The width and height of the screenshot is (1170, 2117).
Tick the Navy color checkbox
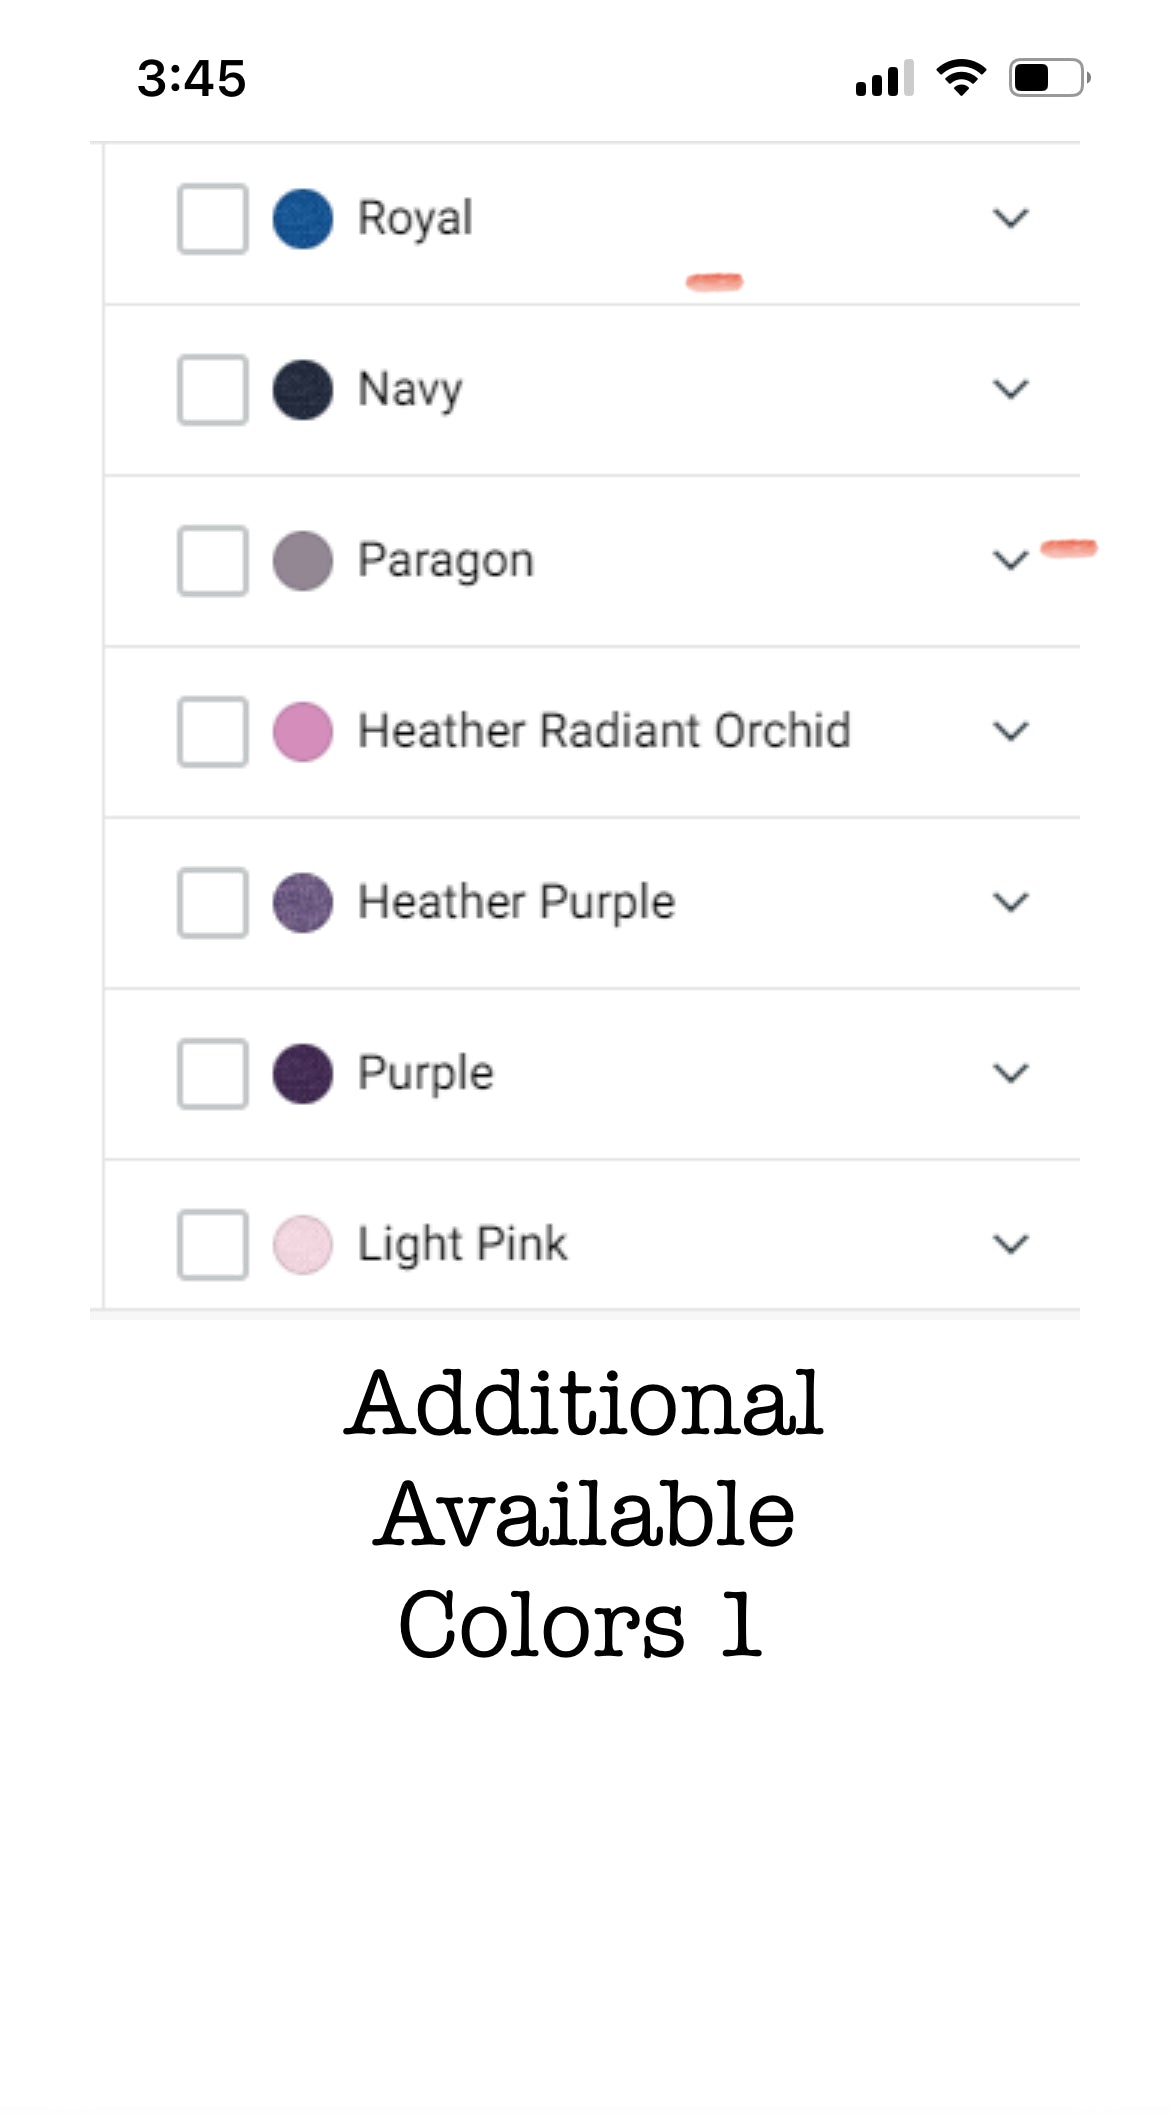(213, 389)
